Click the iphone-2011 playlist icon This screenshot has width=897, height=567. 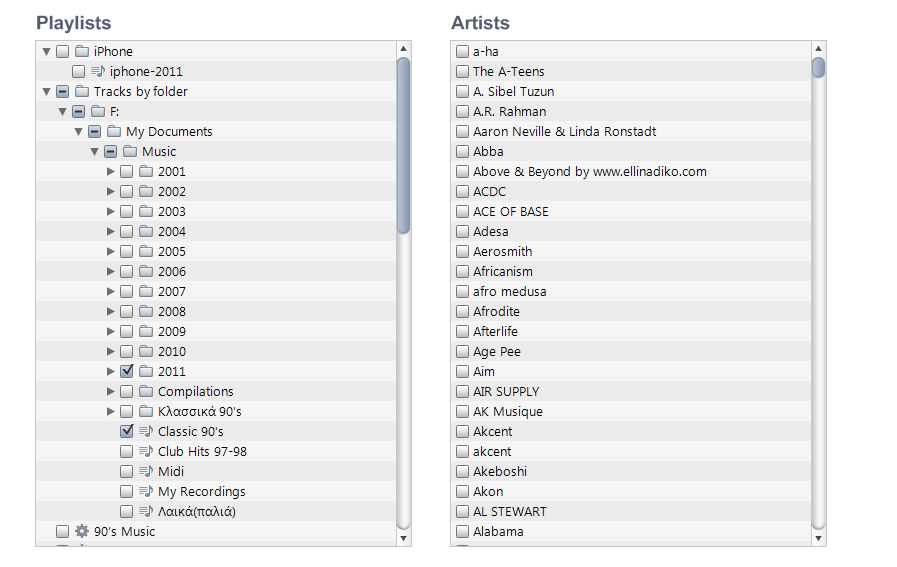[x=98, y=72]
